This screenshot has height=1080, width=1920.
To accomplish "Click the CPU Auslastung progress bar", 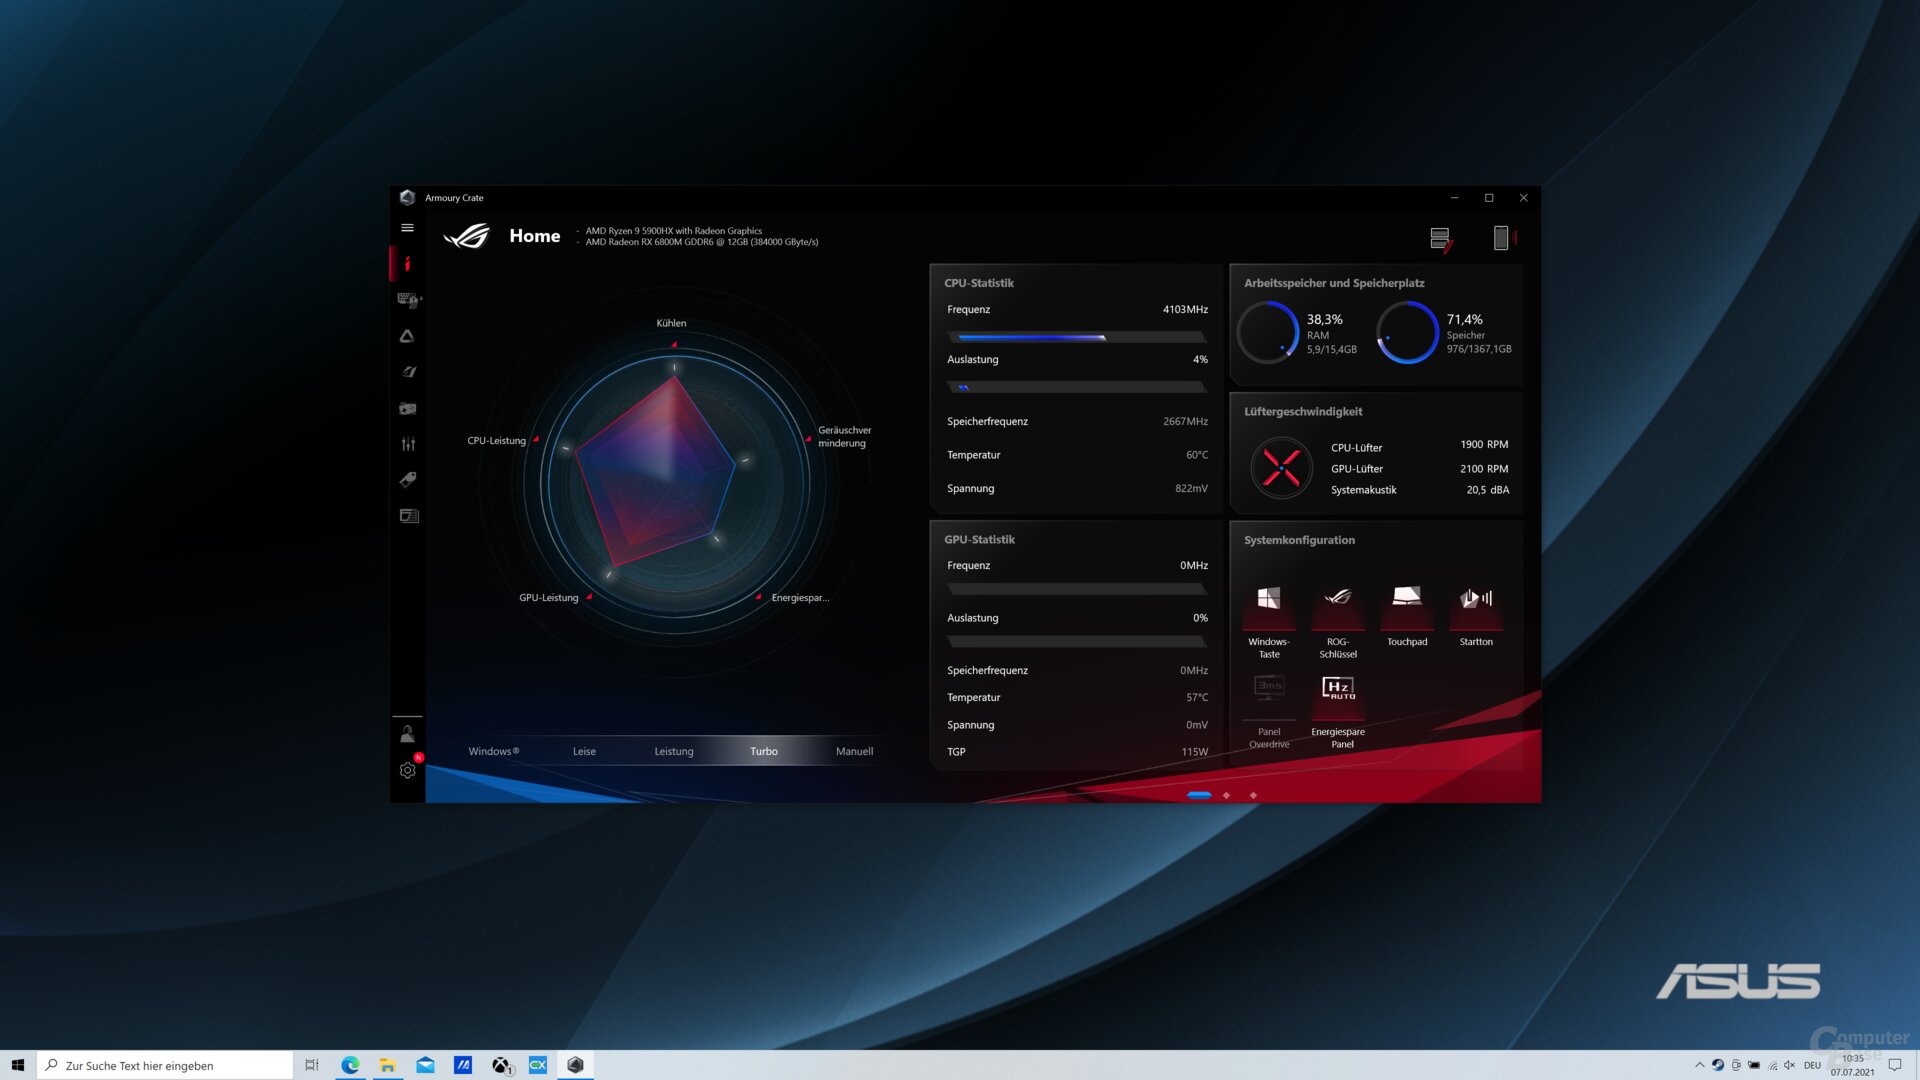I will (1077, 387).
